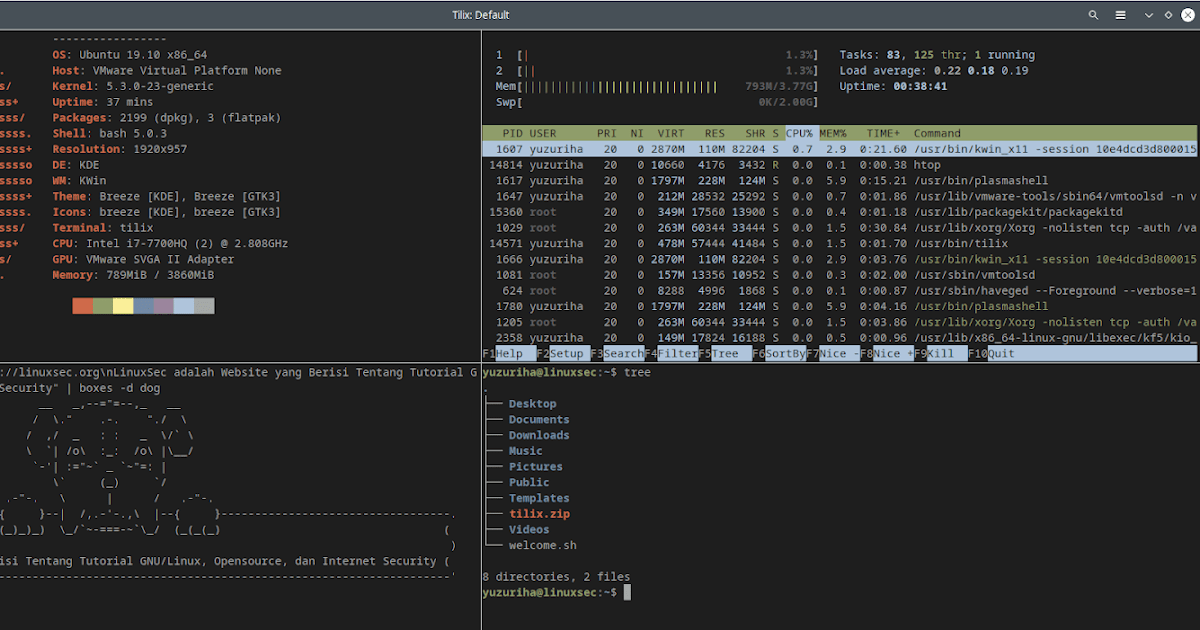Expand the session selector chevron in the titlebar

1147,15
